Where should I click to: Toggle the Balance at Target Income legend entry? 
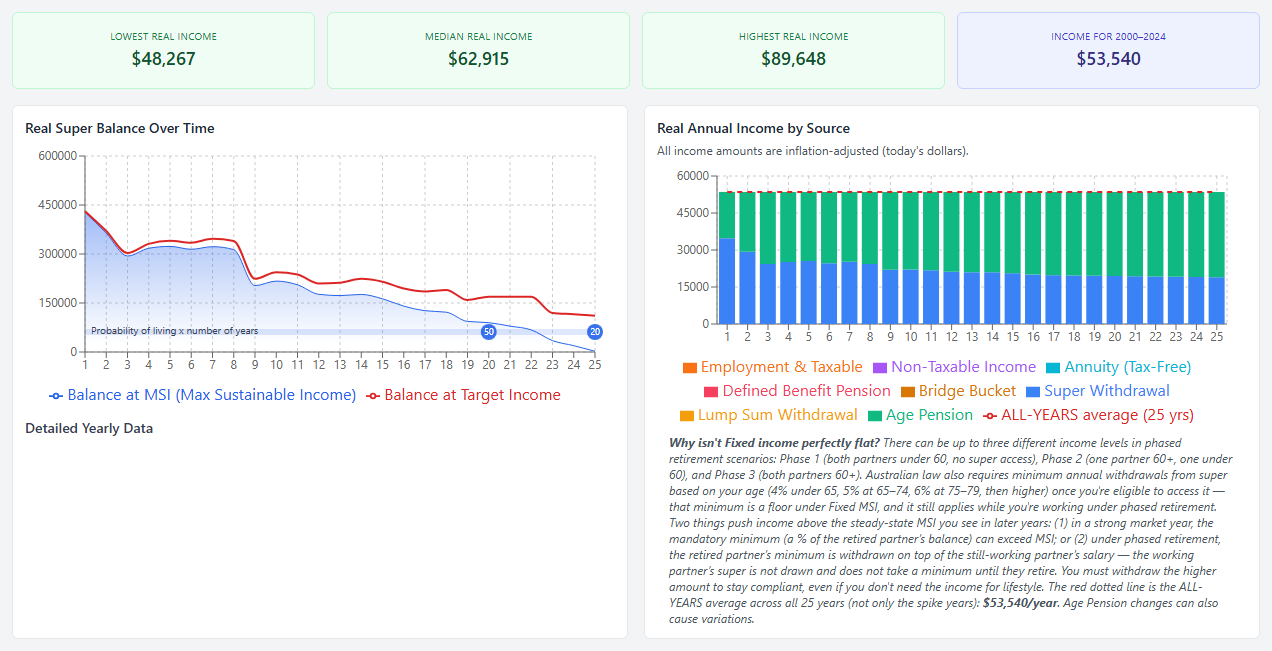pyautogui.click(x=463, y=395)
